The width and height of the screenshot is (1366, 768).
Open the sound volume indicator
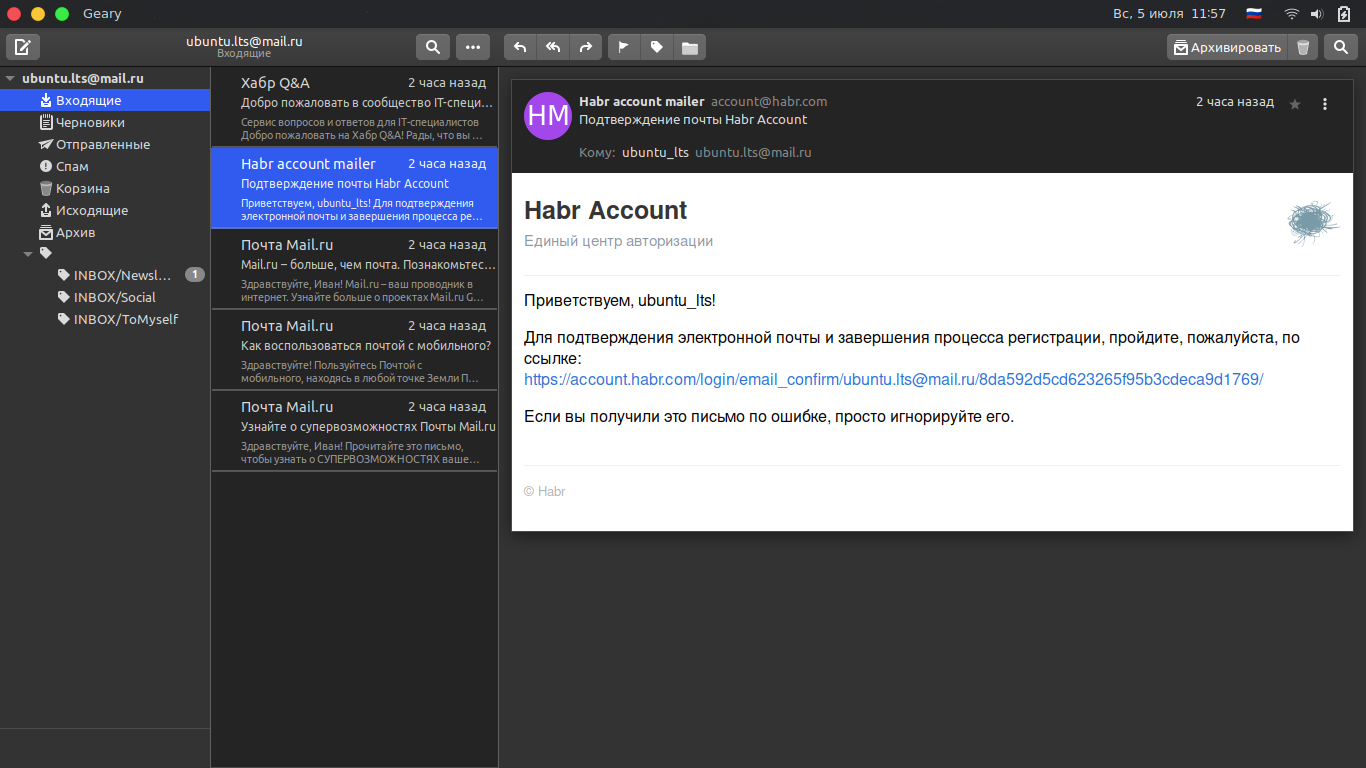[1317, 14]
